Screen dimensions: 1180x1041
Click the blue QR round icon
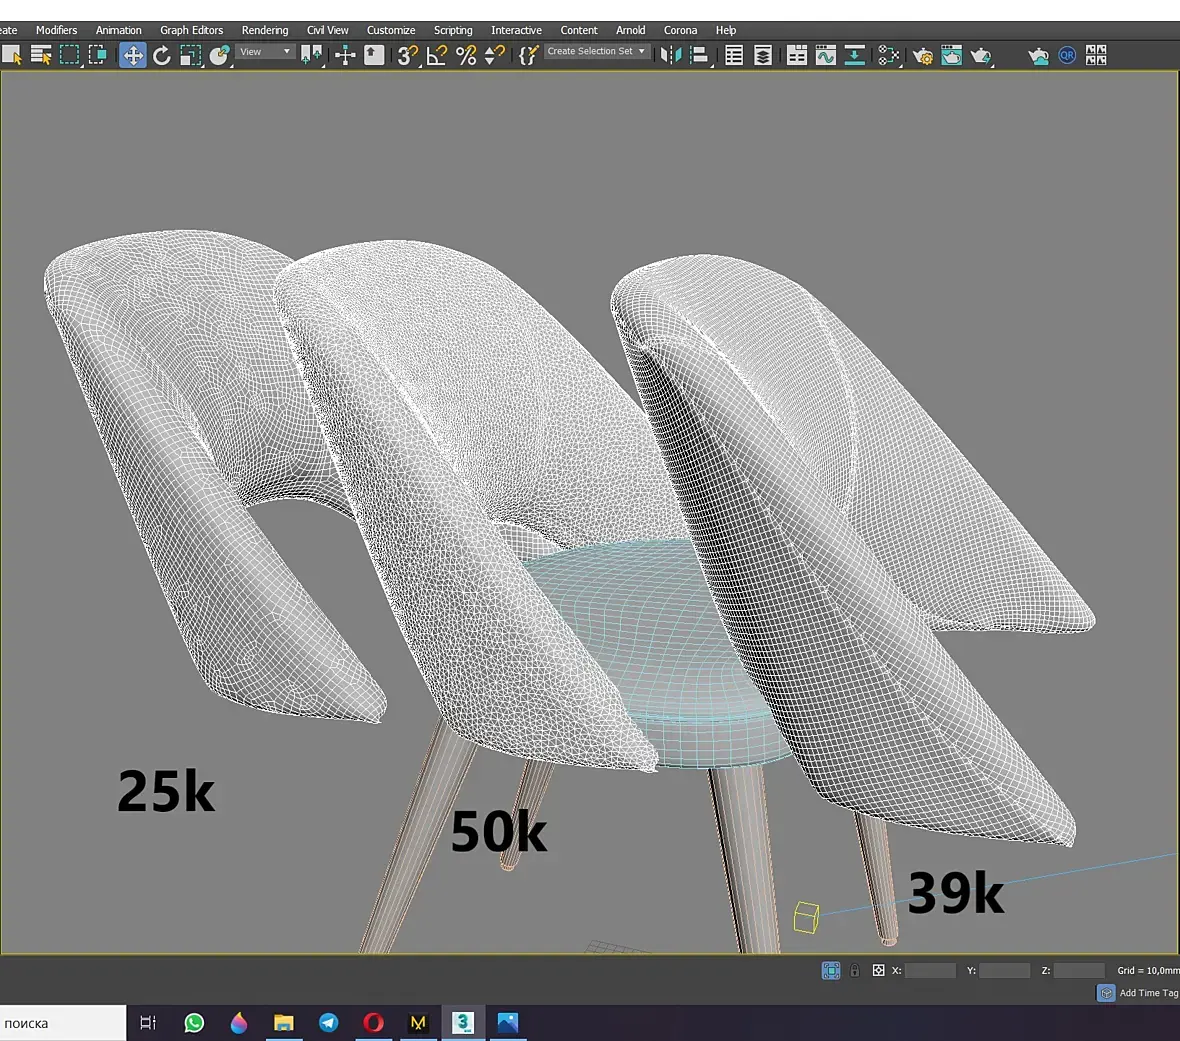[x=1067, y=55]
